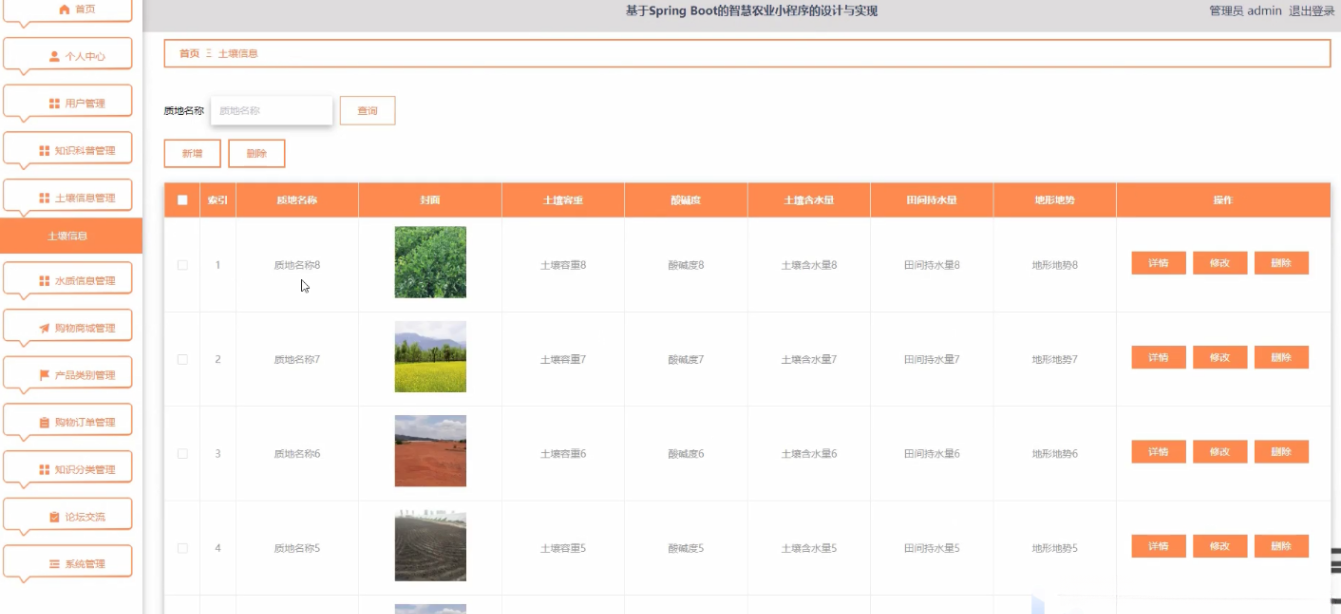Click the grid icon beside 水质信息管理

[44, 281]
